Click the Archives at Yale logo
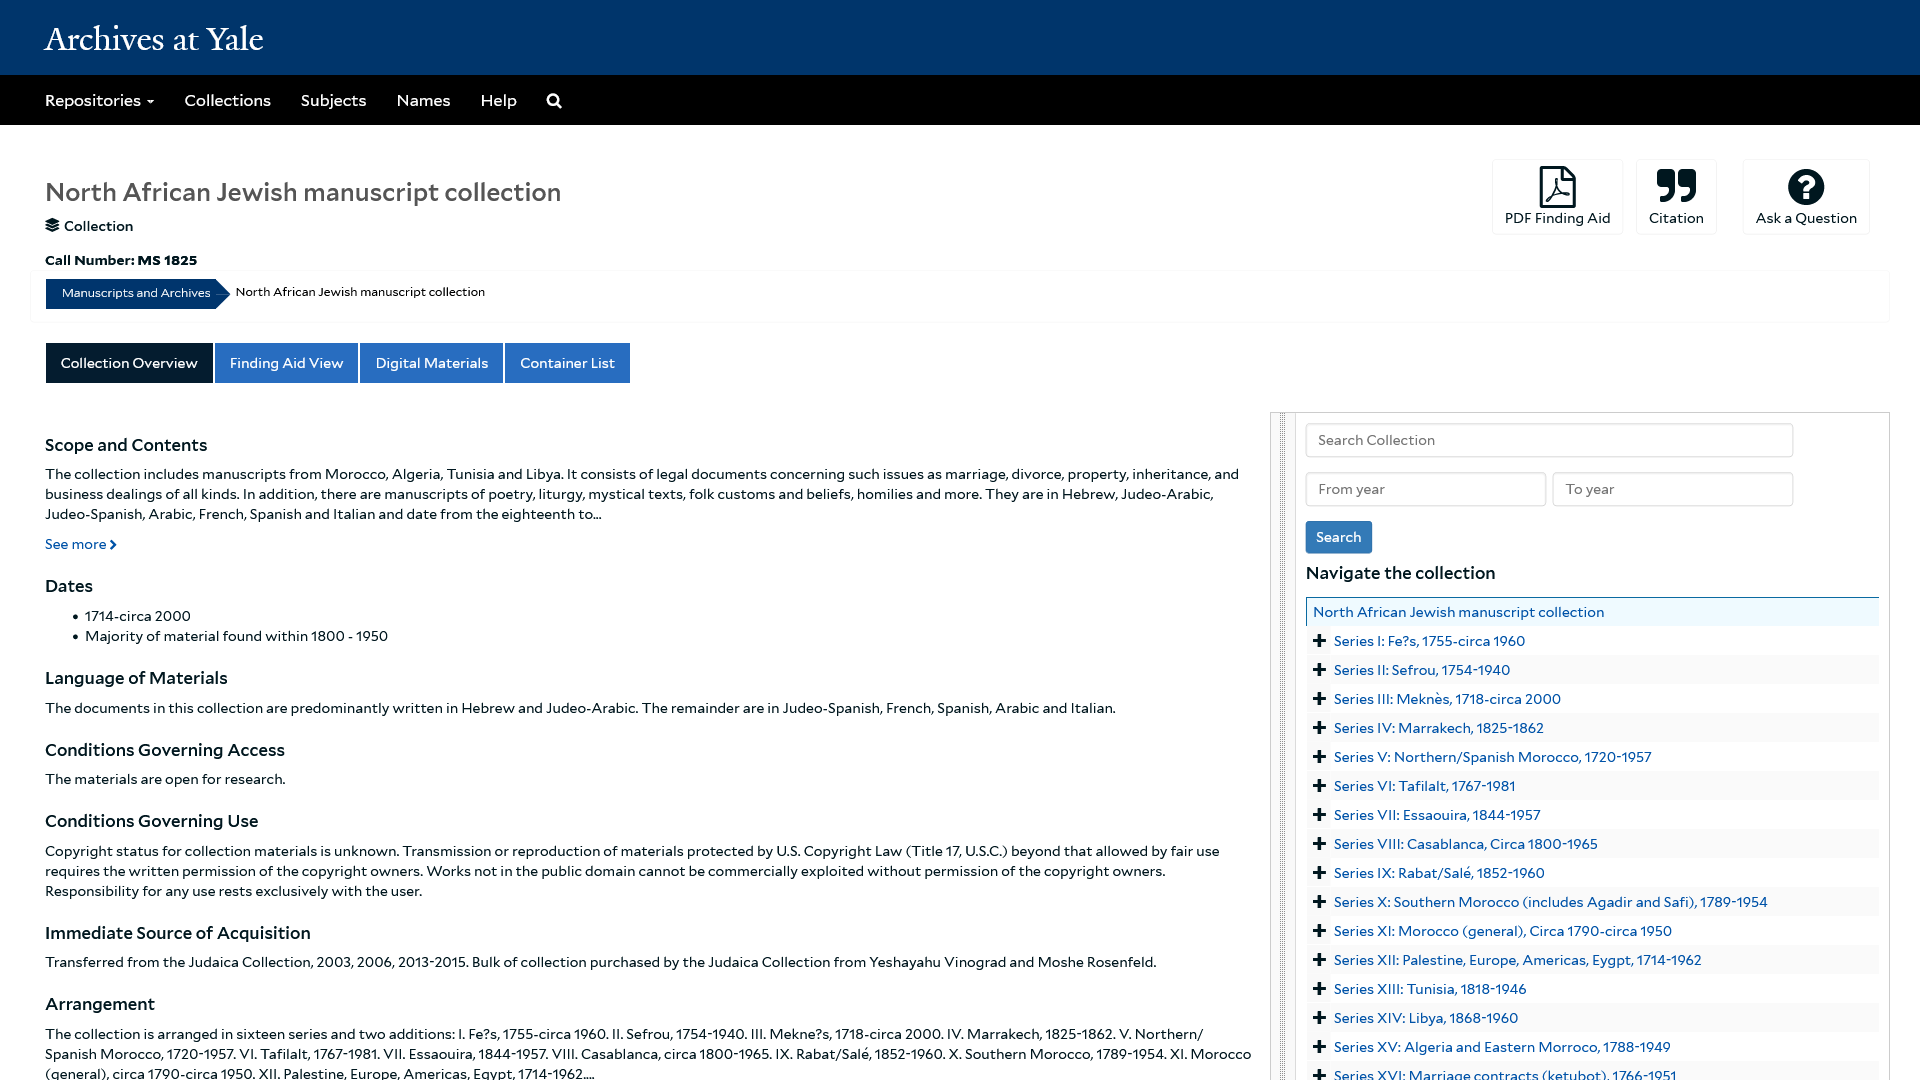Image resolution: width=1920 pixels, height=1080 pixels. coord(153,38)
